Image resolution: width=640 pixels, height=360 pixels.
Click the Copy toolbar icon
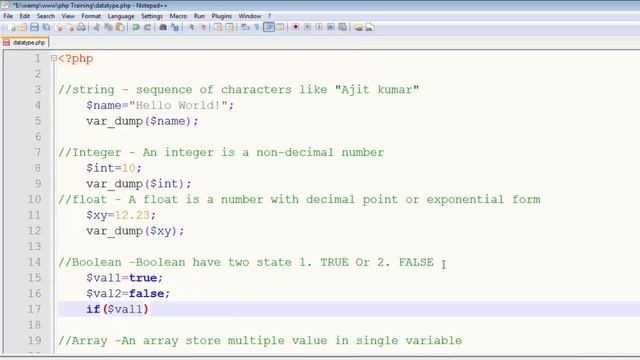coord(108,27)
